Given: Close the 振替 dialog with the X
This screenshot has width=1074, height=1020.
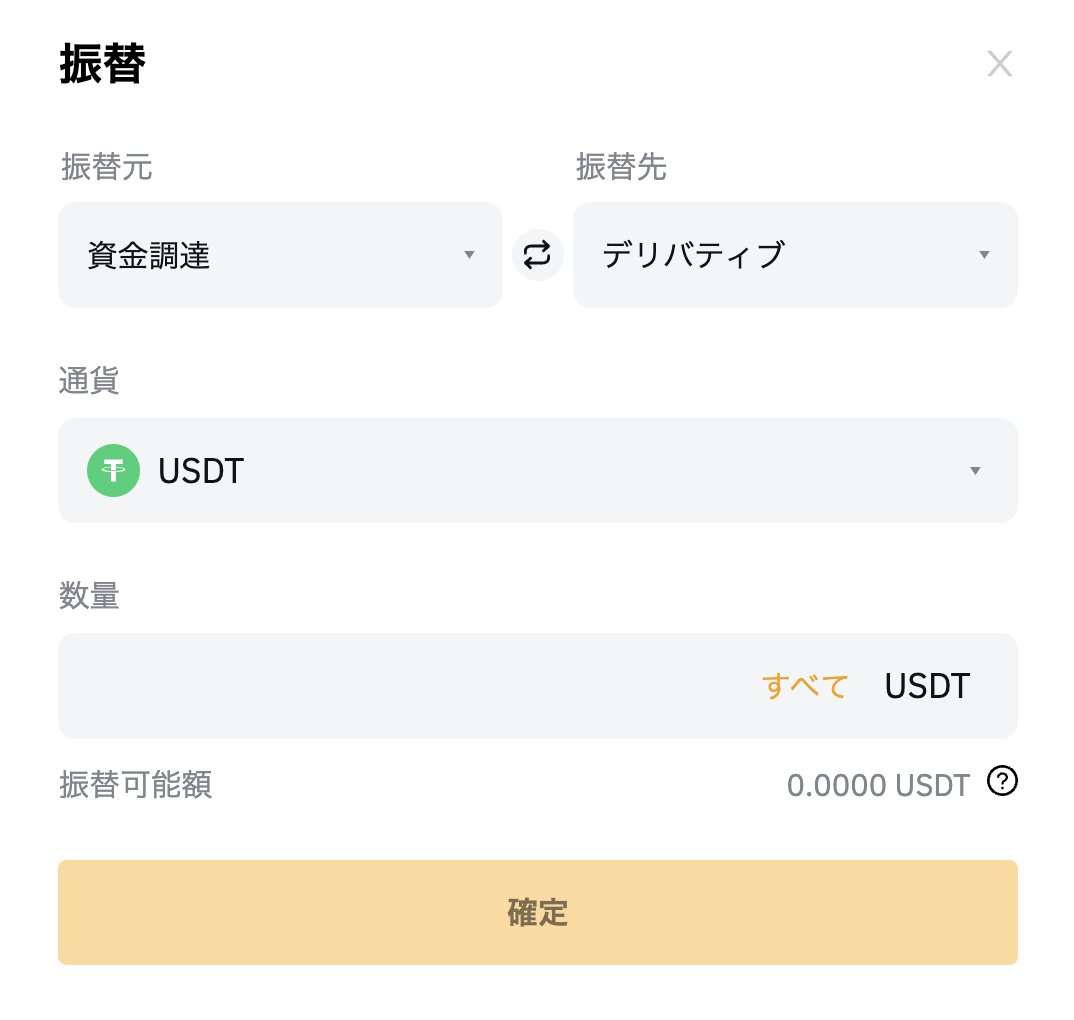Looking at the screenshot, I should (x=999, y=64).
